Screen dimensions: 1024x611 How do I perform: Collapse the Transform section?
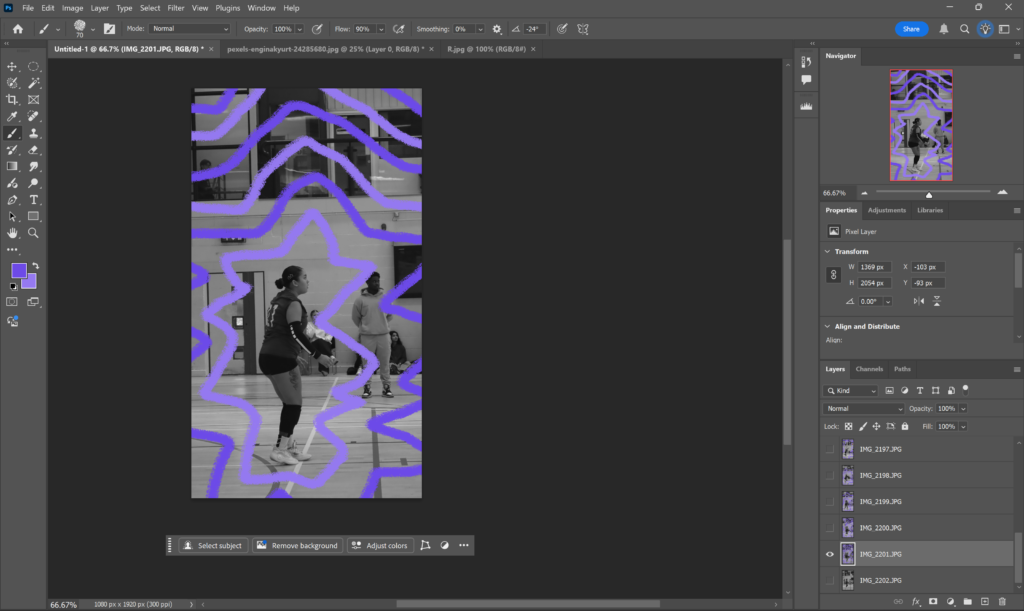pos(828,252)
